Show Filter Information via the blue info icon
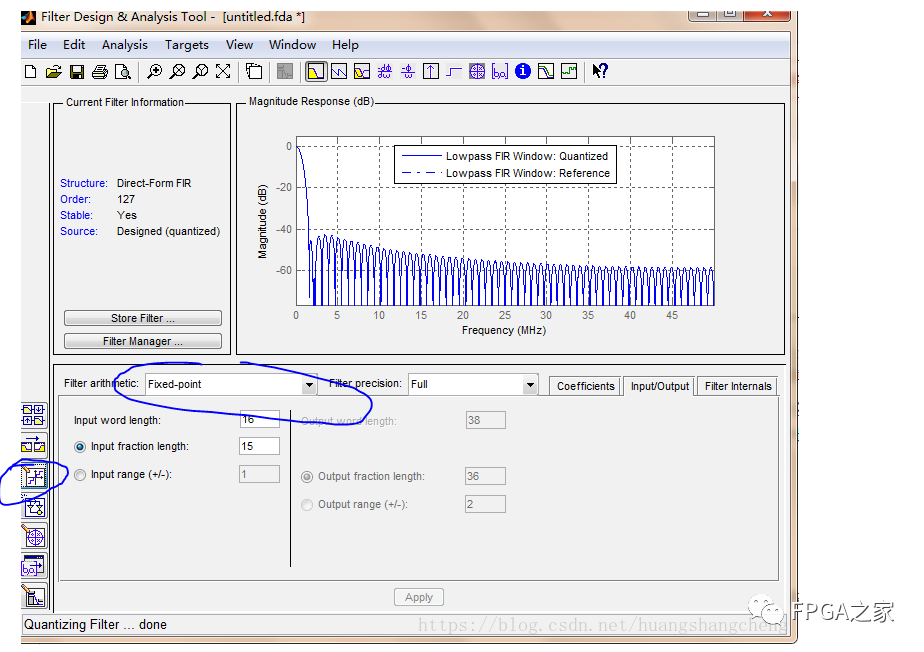The image size is (924, 652). pos(522,71)
